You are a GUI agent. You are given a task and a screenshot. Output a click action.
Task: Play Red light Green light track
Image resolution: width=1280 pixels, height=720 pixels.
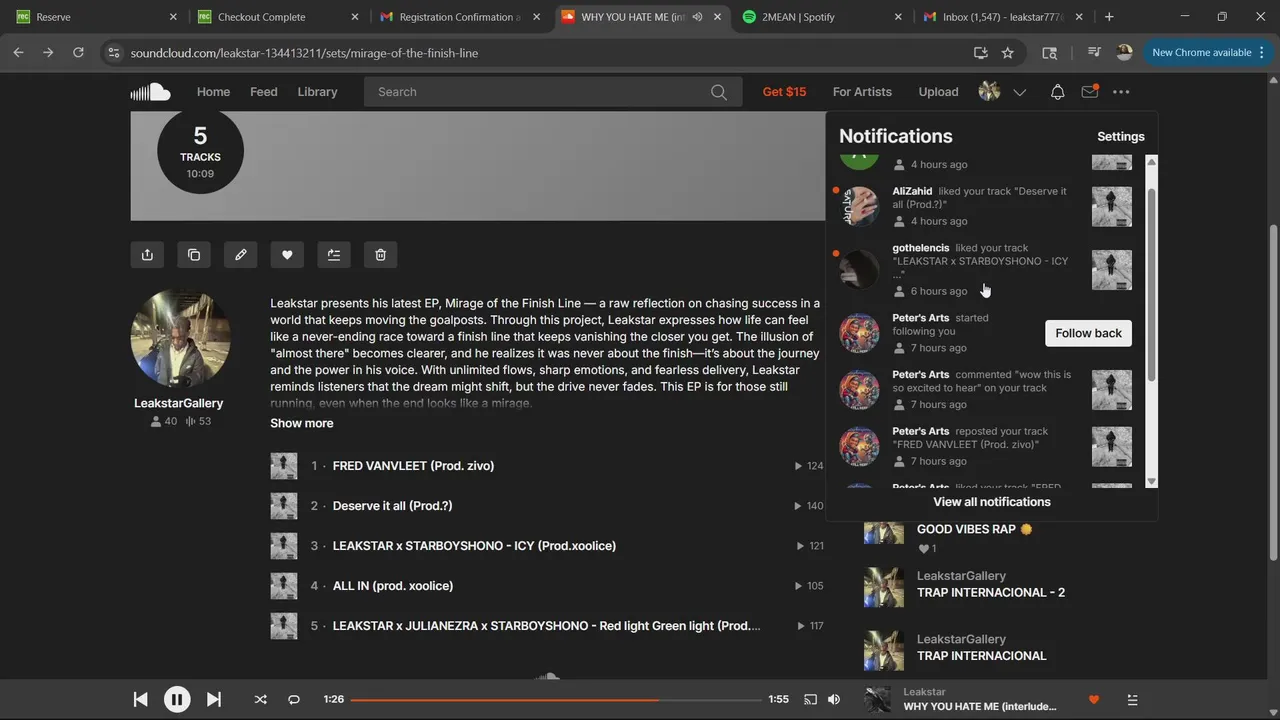[x=547, y=626]
